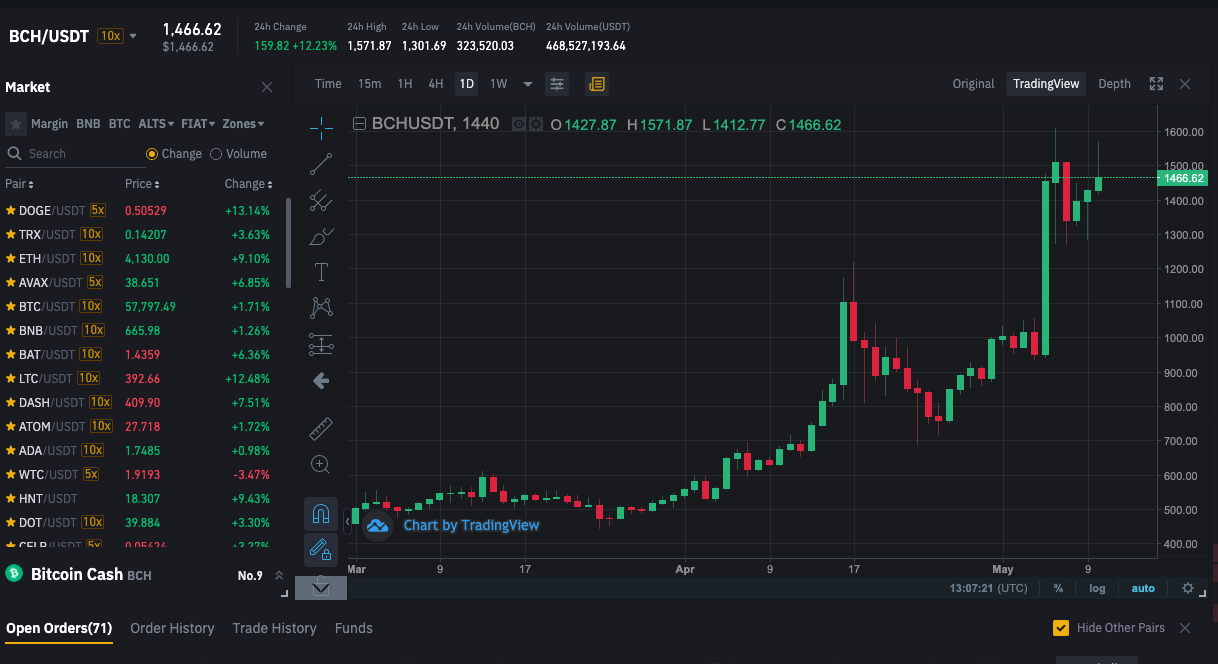Click the search magnifier icon
Screen dimensions: 1218x664
(x=14, y=154)
